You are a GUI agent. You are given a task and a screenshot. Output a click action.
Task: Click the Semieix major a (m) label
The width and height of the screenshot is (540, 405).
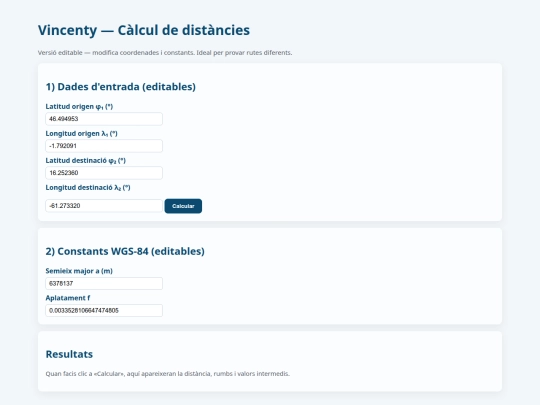(x=79, y=271)
